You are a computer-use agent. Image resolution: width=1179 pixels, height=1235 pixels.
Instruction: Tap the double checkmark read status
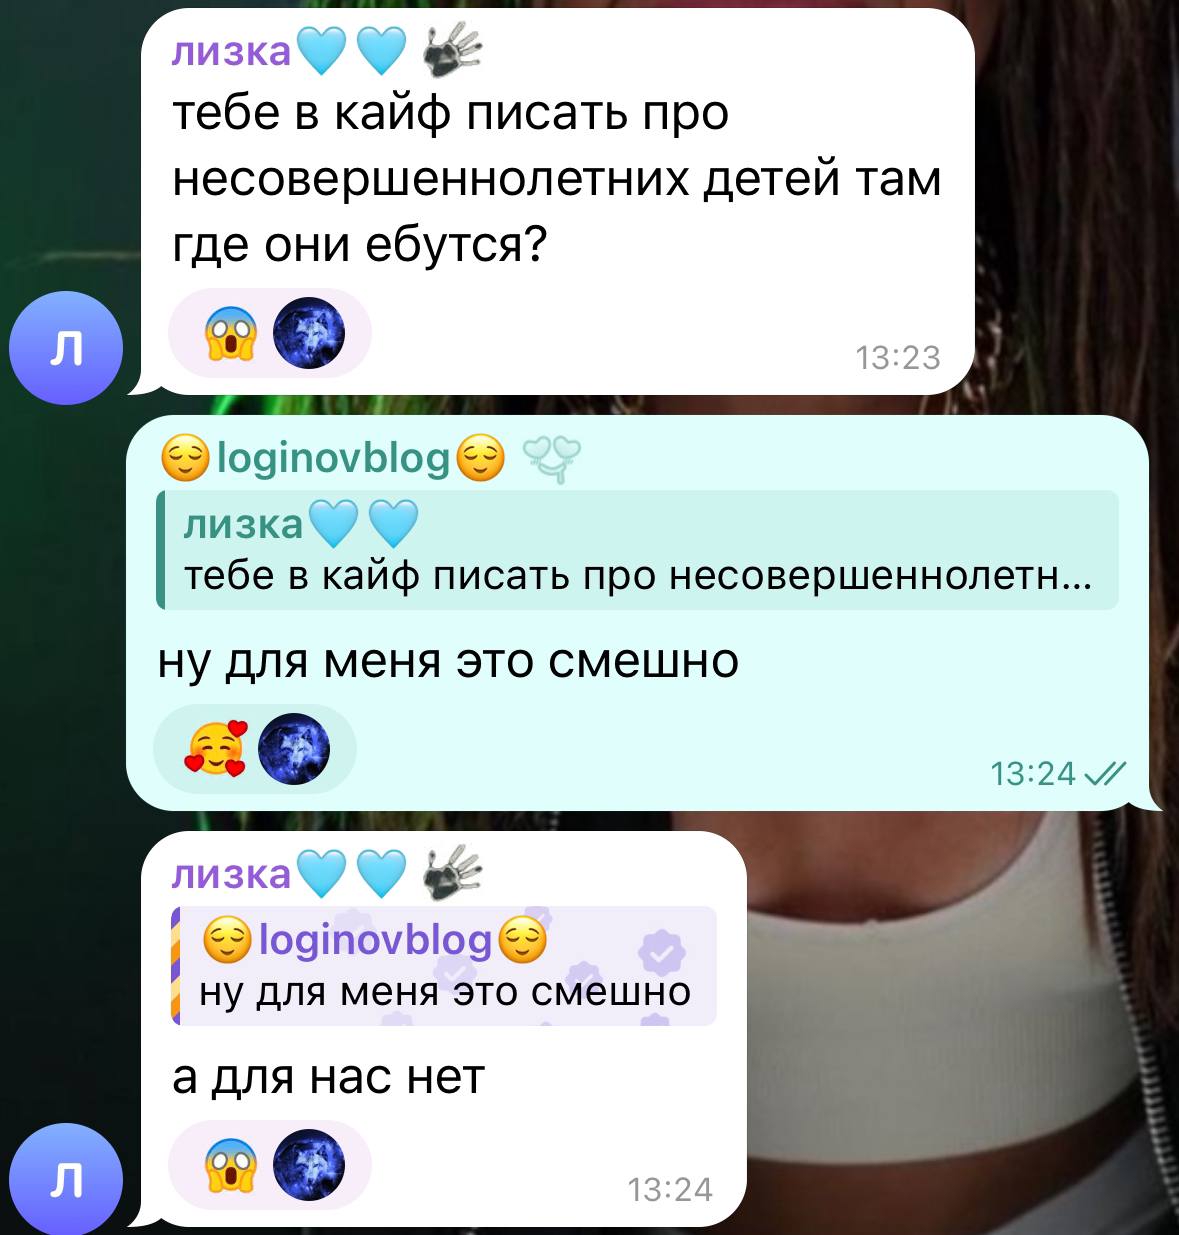(x=1104, y=773)
